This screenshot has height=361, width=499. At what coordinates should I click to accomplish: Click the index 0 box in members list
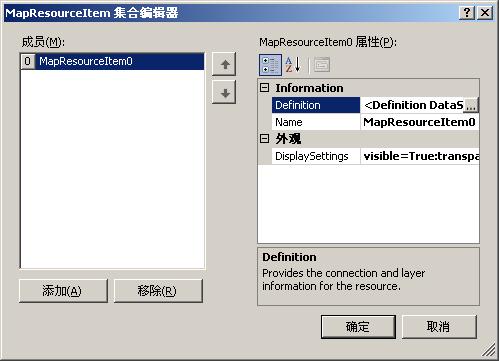point(28,61)
